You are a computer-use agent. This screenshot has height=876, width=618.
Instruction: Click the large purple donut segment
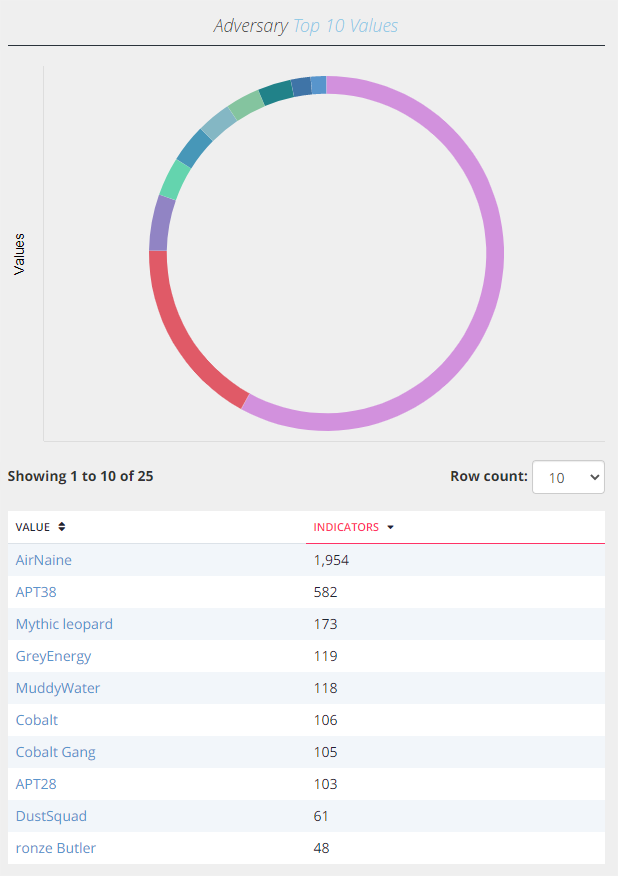(495, 254)
